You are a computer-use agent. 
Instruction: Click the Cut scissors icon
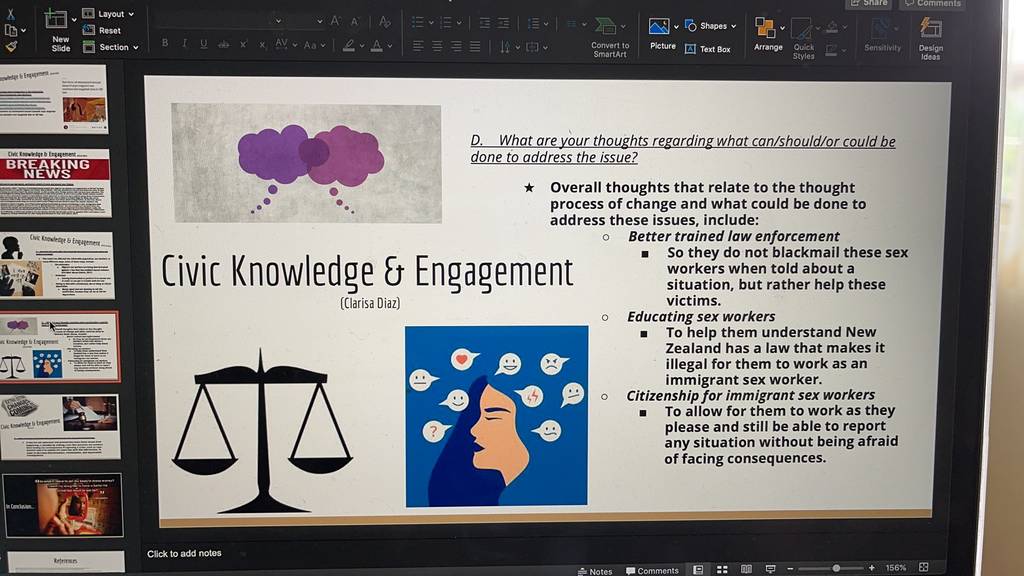10,14
